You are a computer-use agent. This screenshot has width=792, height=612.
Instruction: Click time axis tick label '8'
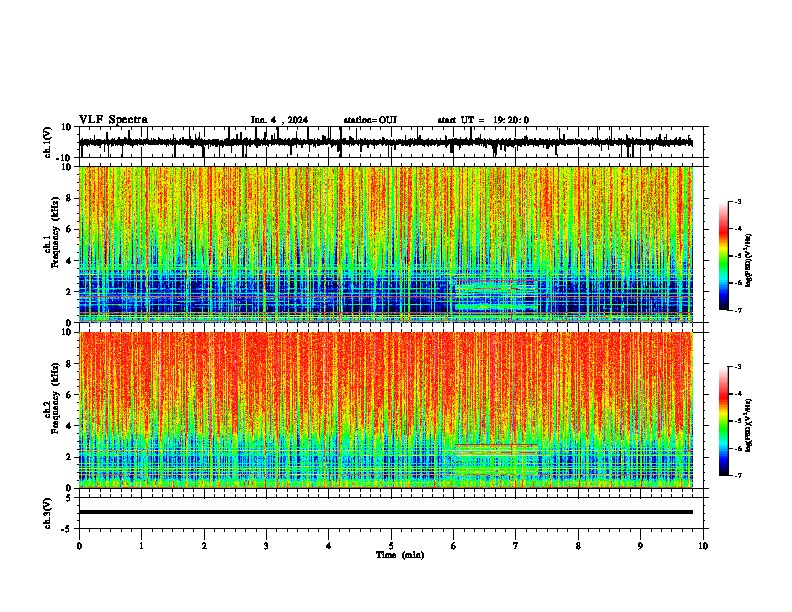pos(578,546)
